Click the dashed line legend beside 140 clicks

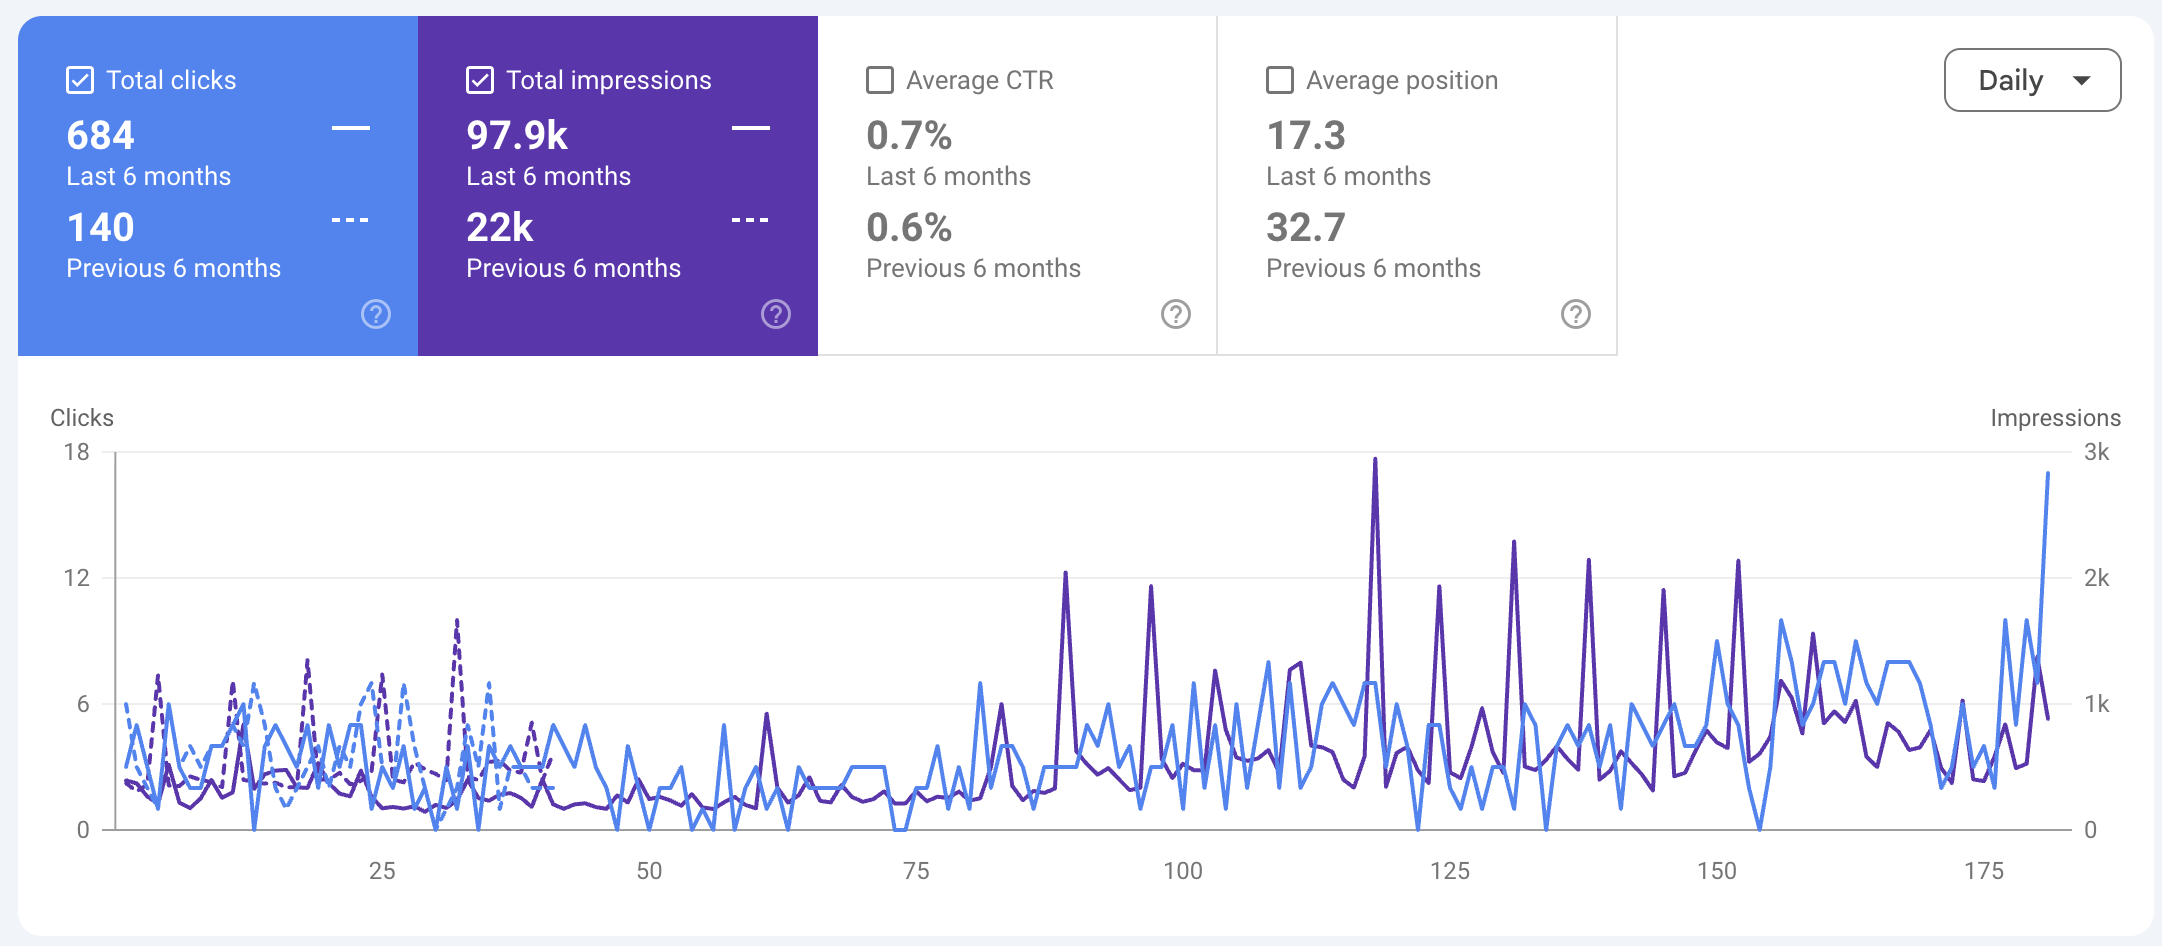coord(351,220)
